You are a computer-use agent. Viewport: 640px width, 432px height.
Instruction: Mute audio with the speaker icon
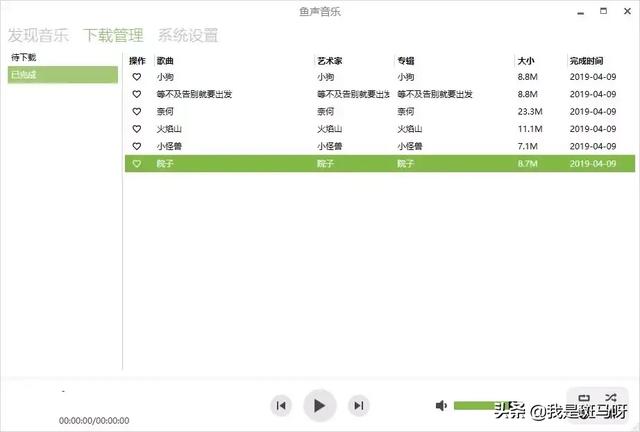coord(441,405)
